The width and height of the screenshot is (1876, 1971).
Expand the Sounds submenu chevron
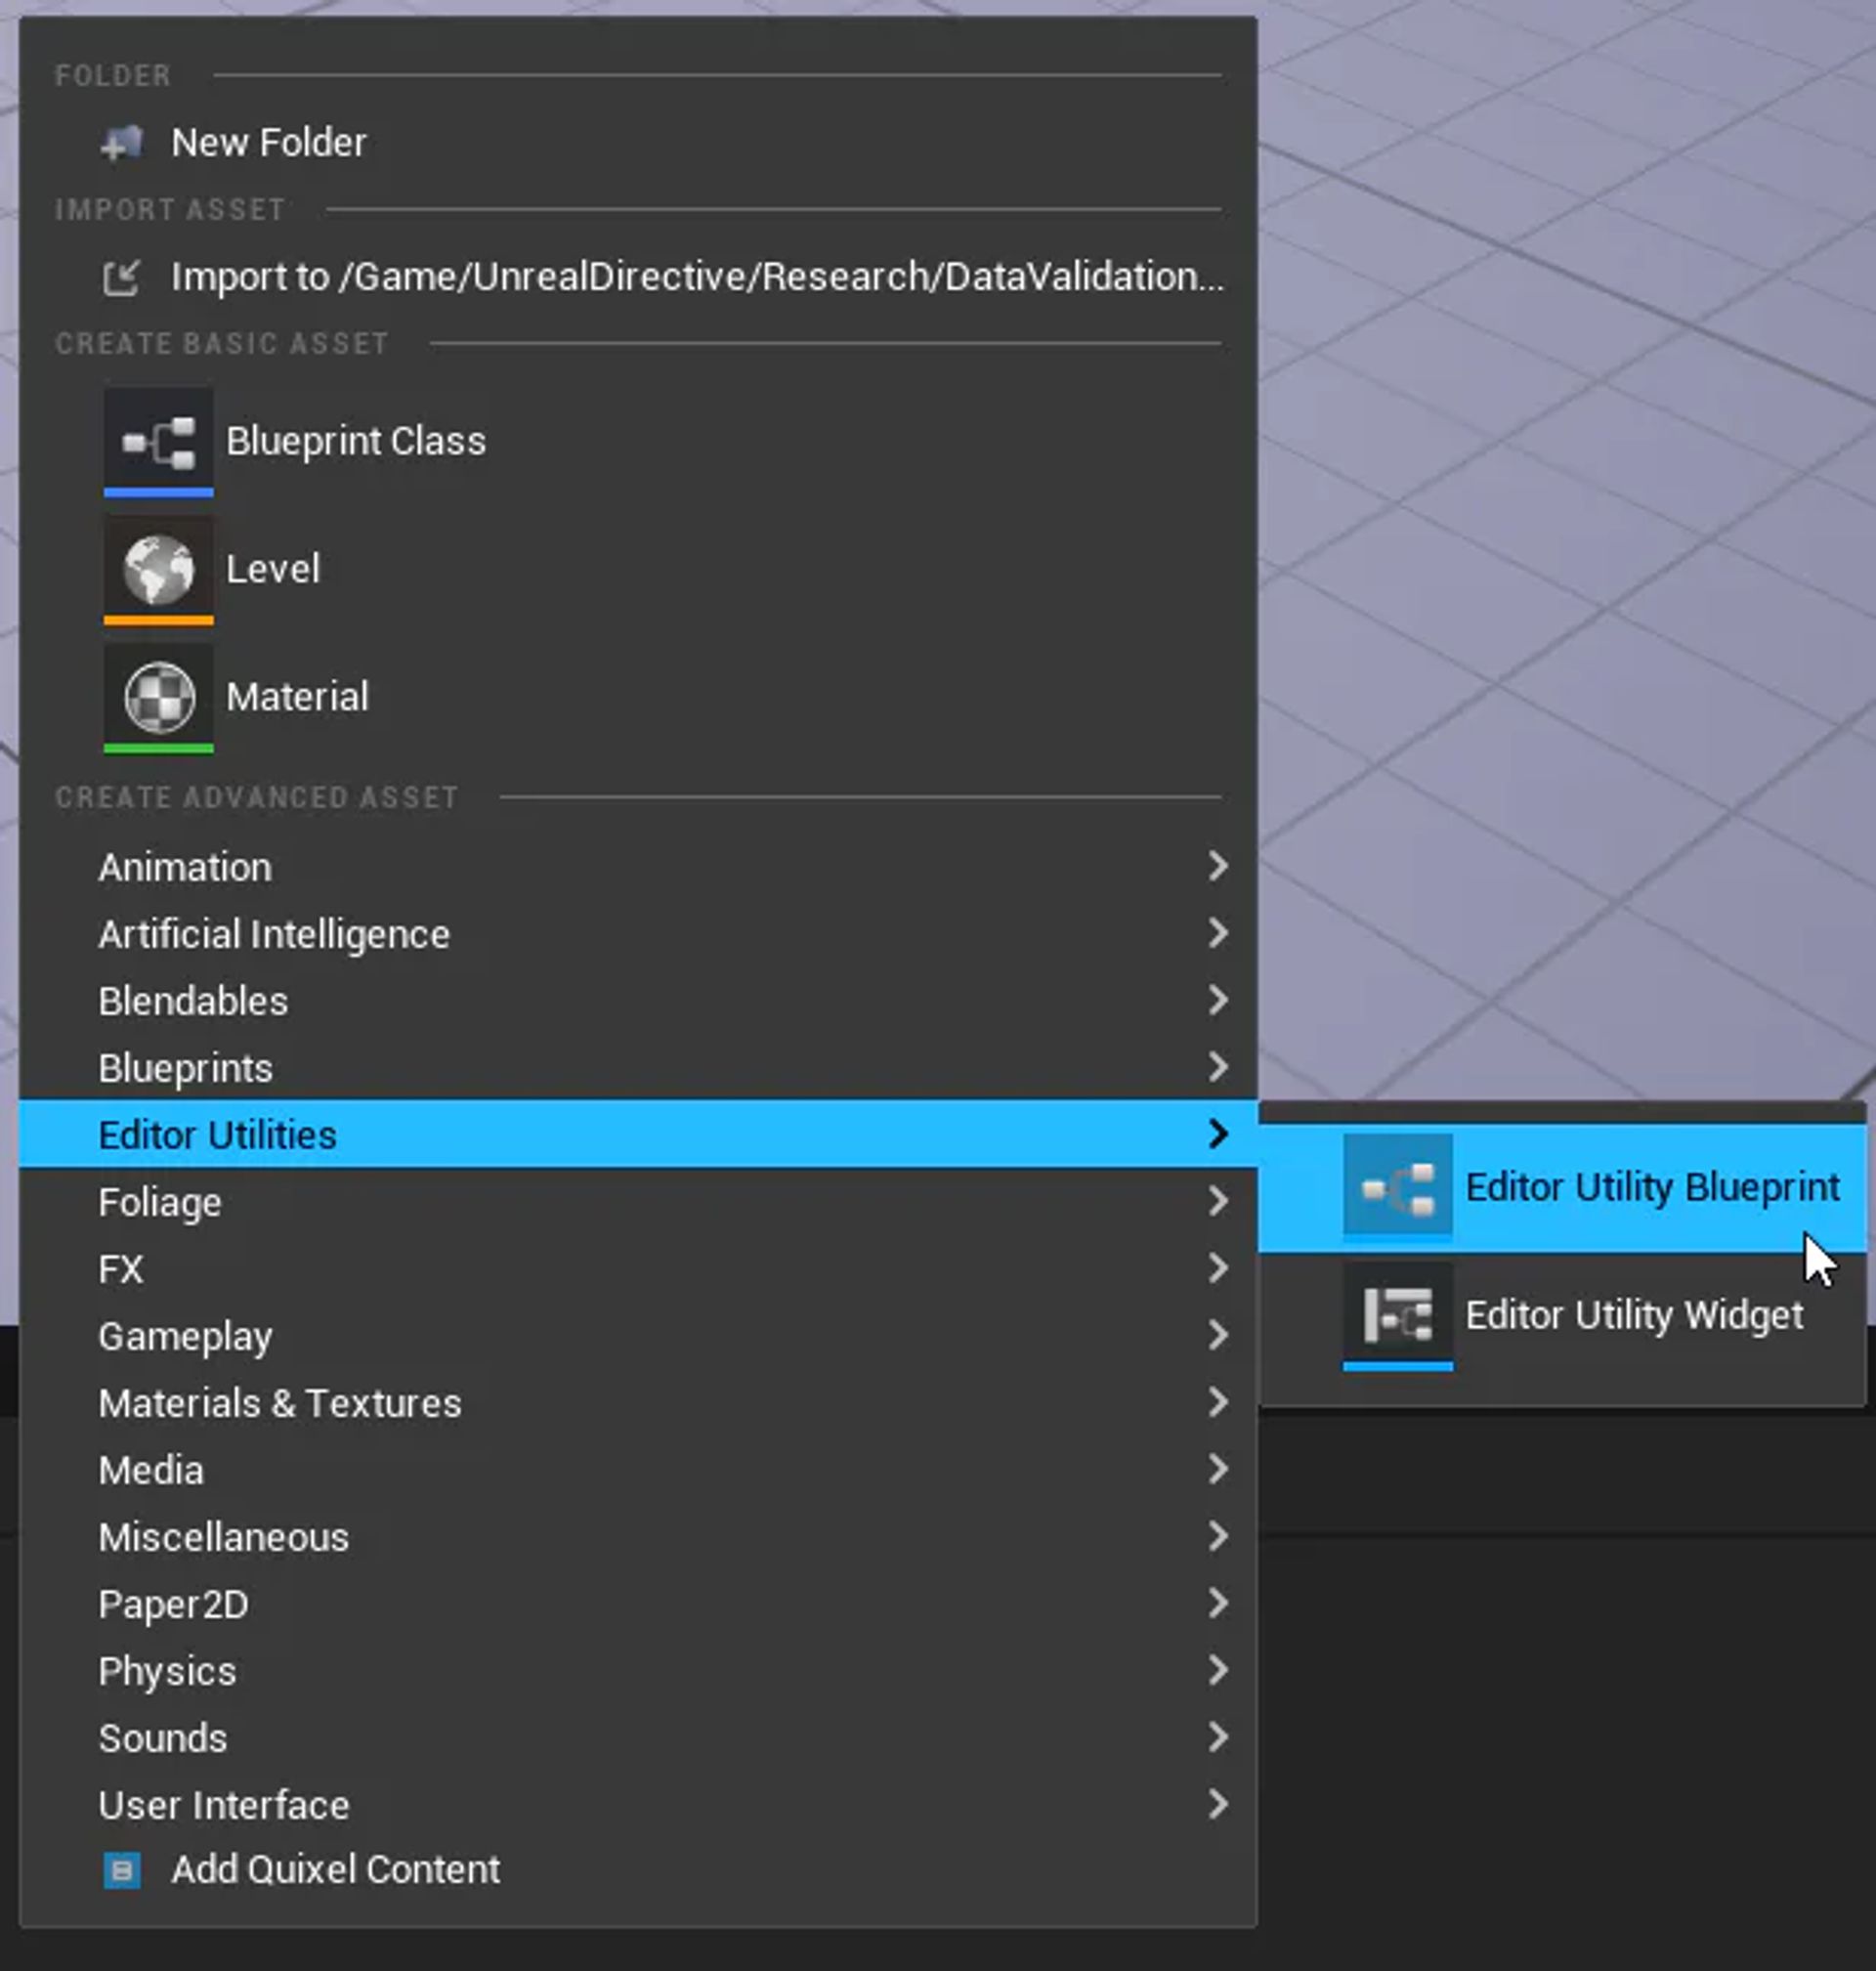point(1217,1737)
